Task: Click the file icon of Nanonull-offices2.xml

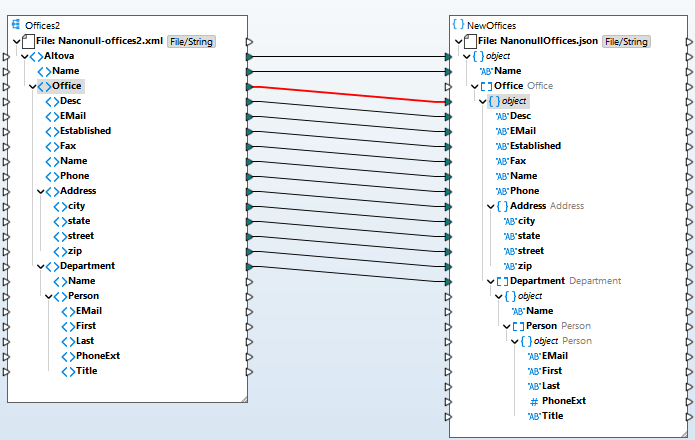Action: (27, 42)
